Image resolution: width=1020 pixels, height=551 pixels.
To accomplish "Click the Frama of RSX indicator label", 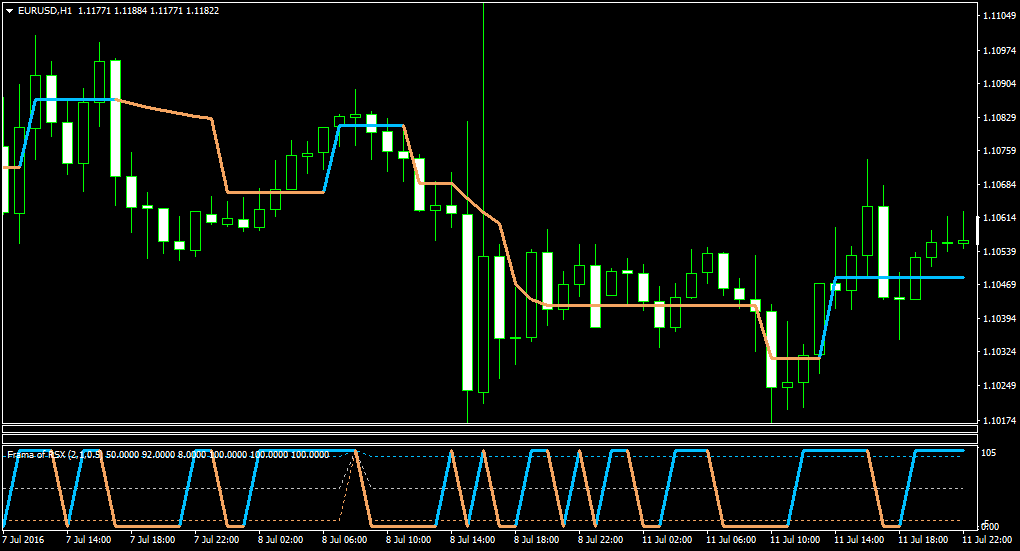I will (55, 455).
